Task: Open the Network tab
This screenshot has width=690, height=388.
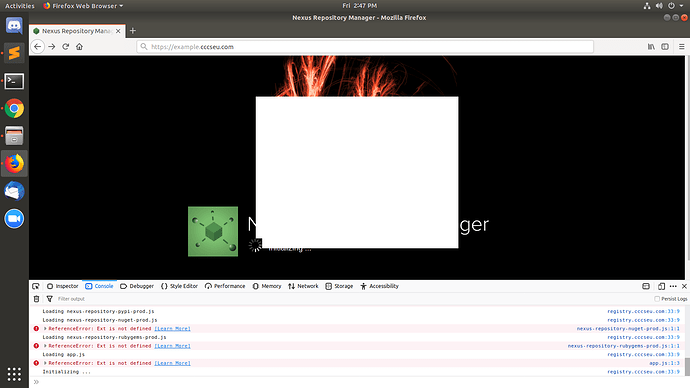Action: pyautogui.click(x=303, y=286)
